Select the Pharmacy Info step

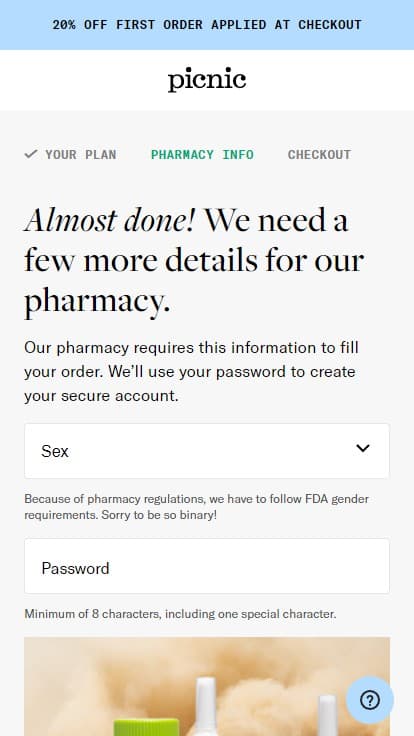(202, 154)
